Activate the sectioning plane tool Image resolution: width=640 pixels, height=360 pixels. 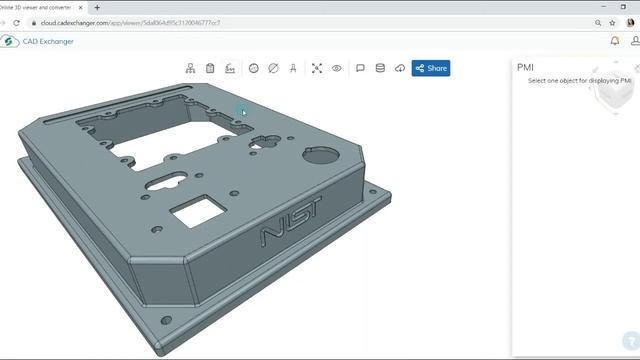(x=273, y=68)
